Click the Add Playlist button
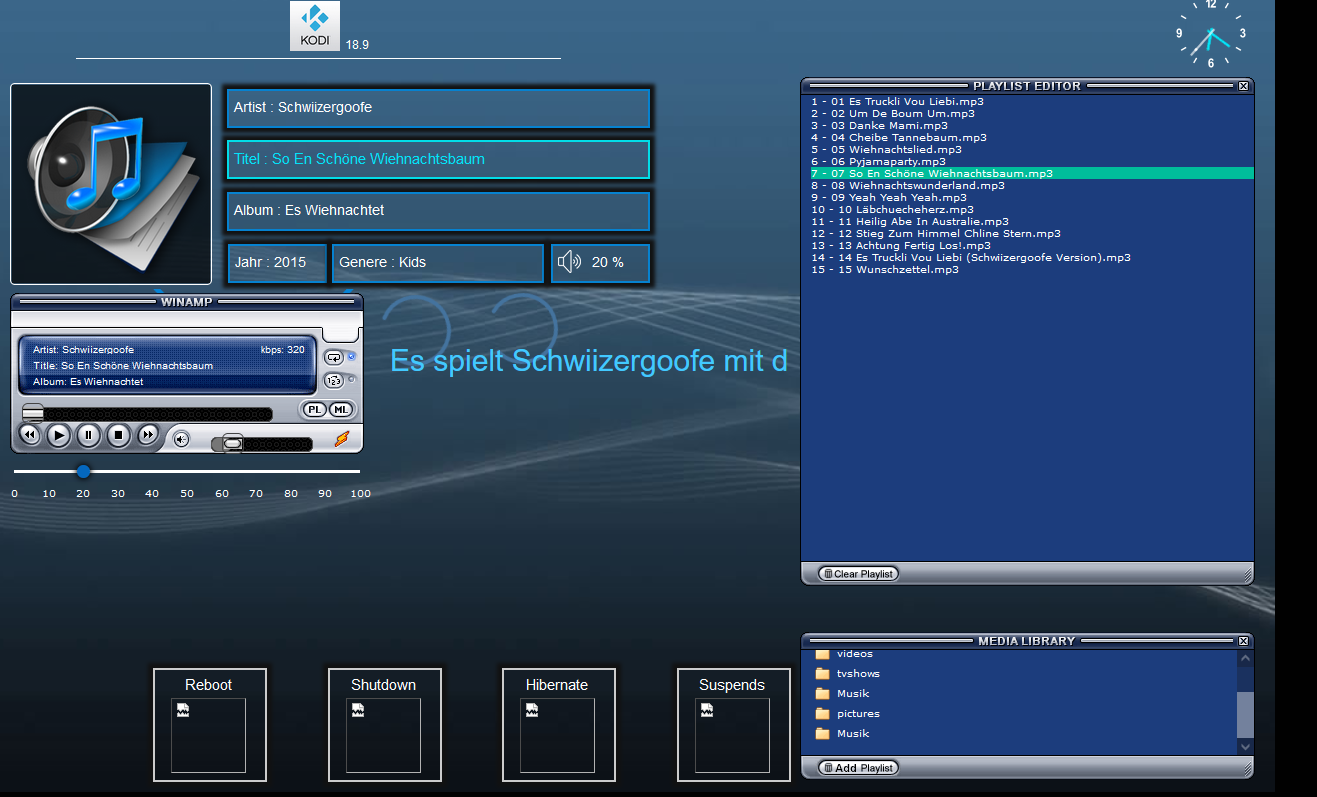Image resolution: width=1317 pixels, height=797 pixels. [x=858, y=768]
